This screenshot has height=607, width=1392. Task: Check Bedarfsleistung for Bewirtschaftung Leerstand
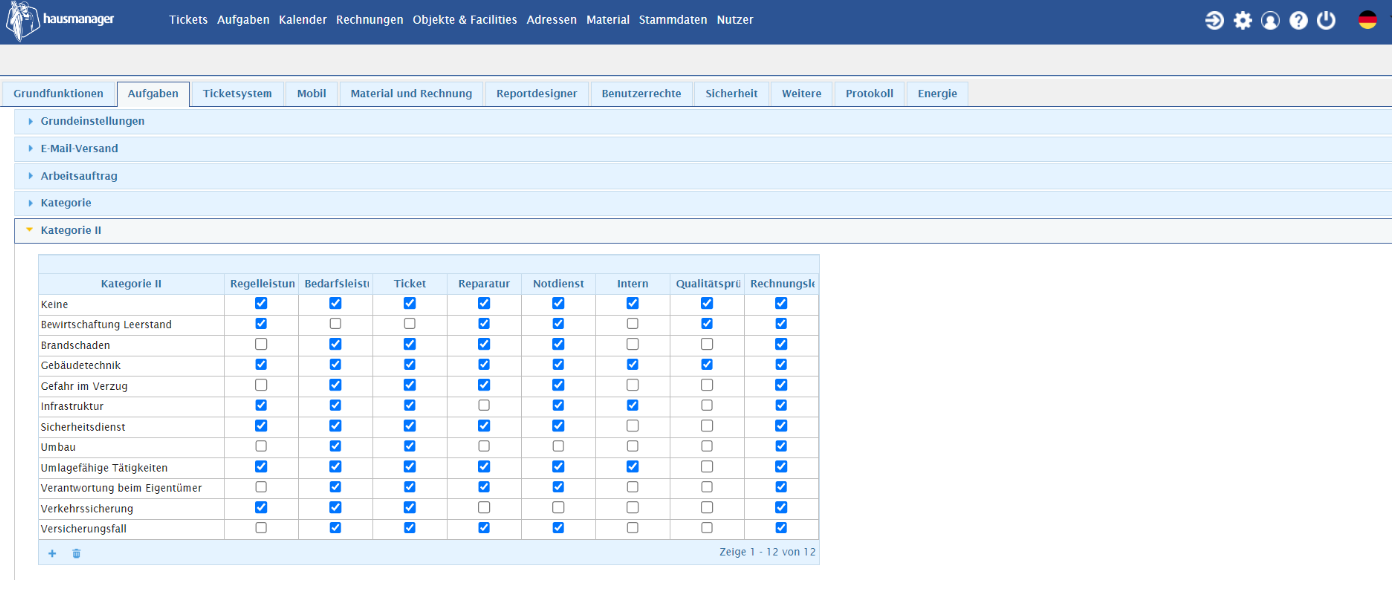[x=335, y=324]
